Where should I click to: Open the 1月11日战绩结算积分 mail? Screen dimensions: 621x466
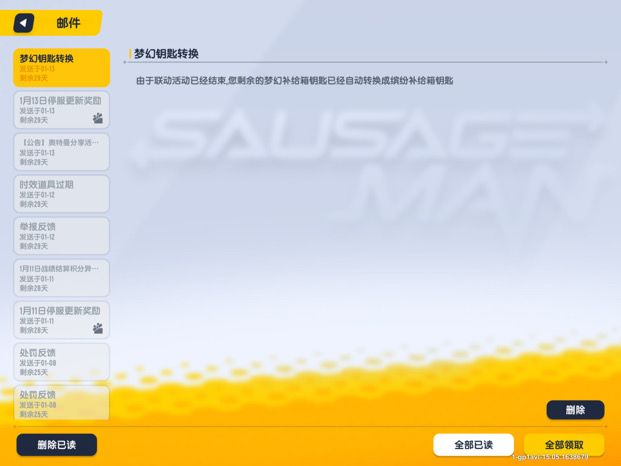point(61,278)
